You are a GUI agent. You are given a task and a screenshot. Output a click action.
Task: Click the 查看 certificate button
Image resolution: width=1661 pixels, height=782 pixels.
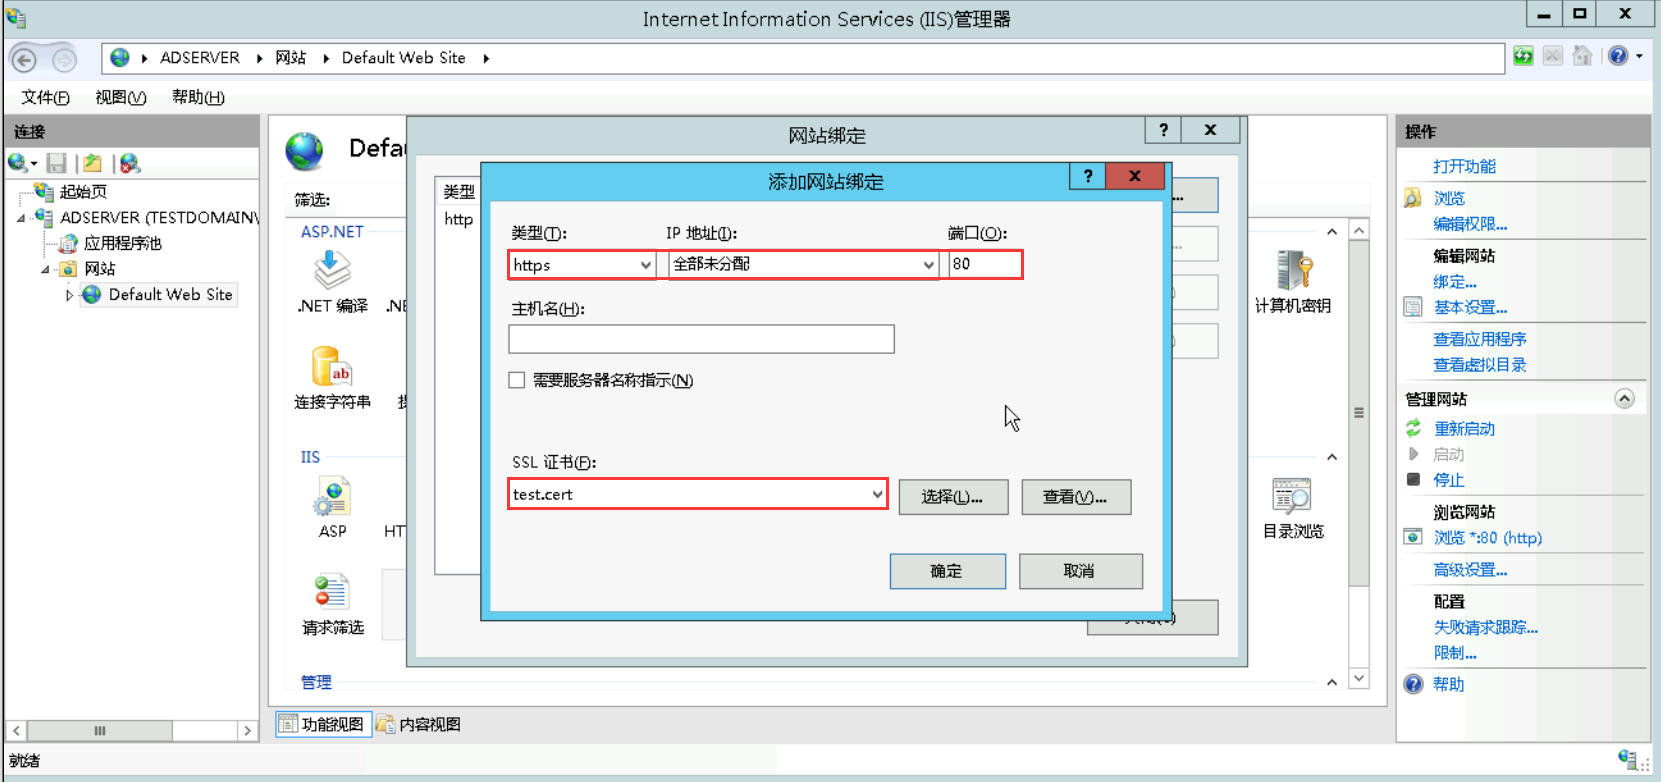tap(1075, 497)
